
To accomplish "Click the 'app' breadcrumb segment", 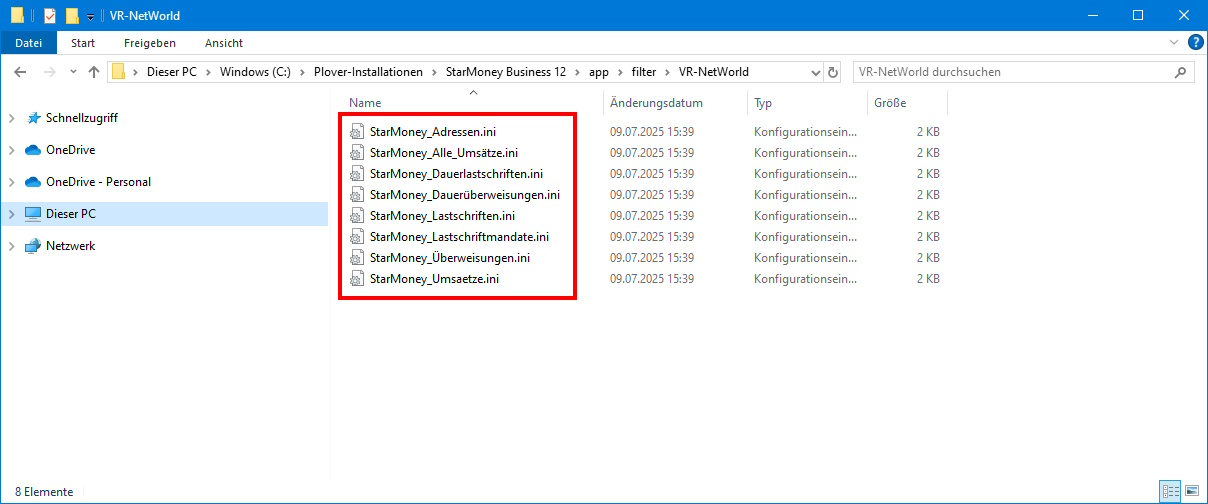I will [x=598, y=72].
